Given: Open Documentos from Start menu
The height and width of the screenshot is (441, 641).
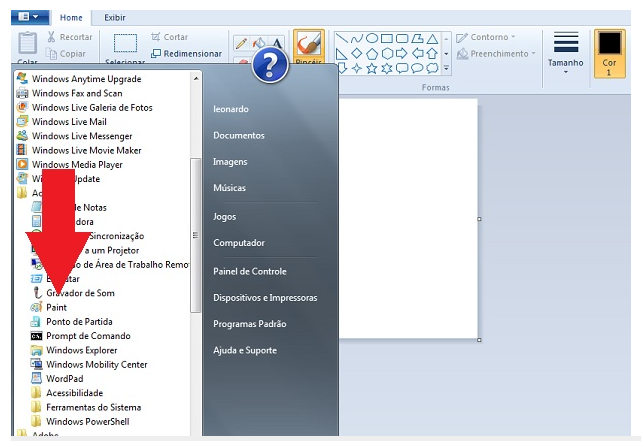Looking at the screenshot, I should [239, 135].
